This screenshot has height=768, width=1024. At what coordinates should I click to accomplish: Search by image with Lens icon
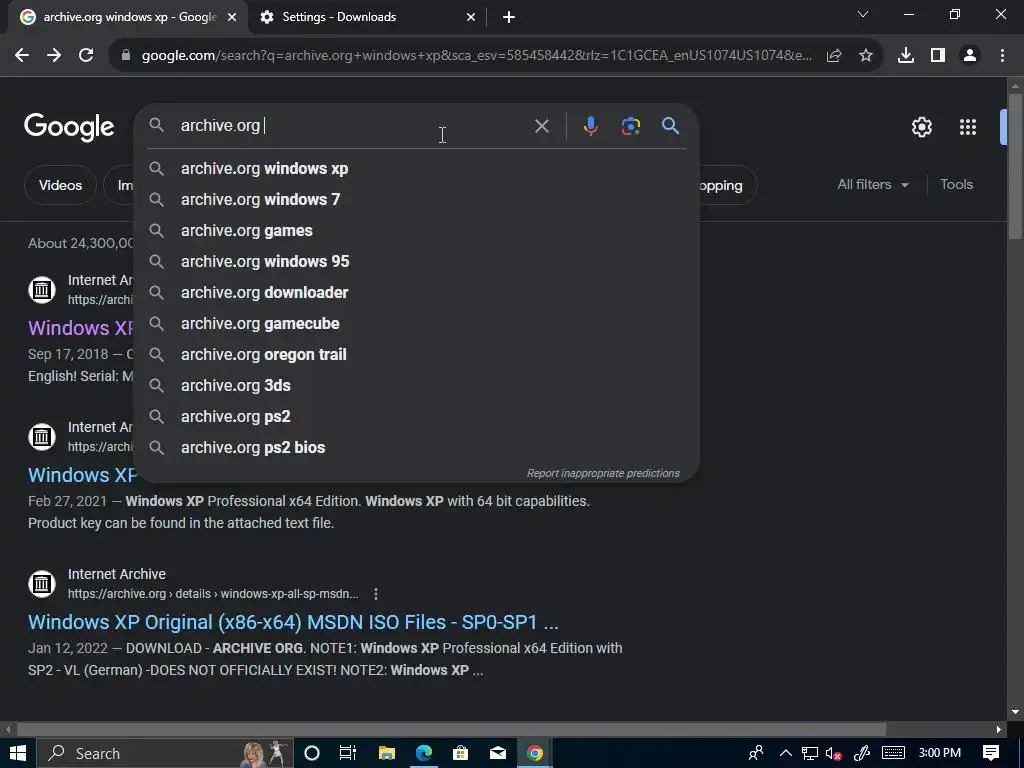coord(631,126)
